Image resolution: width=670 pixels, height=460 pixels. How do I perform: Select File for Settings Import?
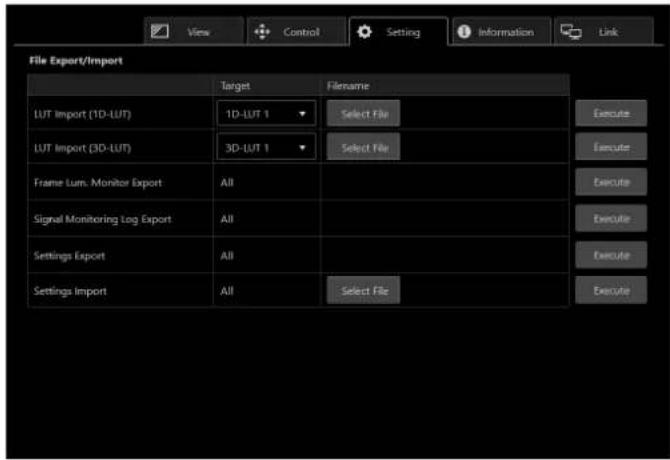coord(364,290)
